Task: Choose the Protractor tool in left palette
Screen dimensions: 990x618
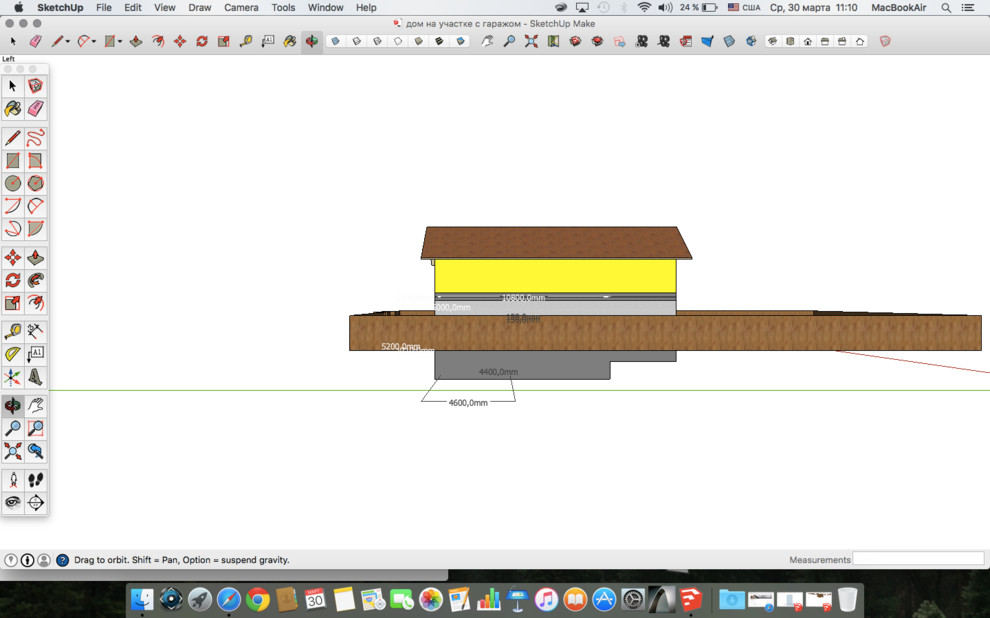Action: pyautogui.click(x=13, y=354)
